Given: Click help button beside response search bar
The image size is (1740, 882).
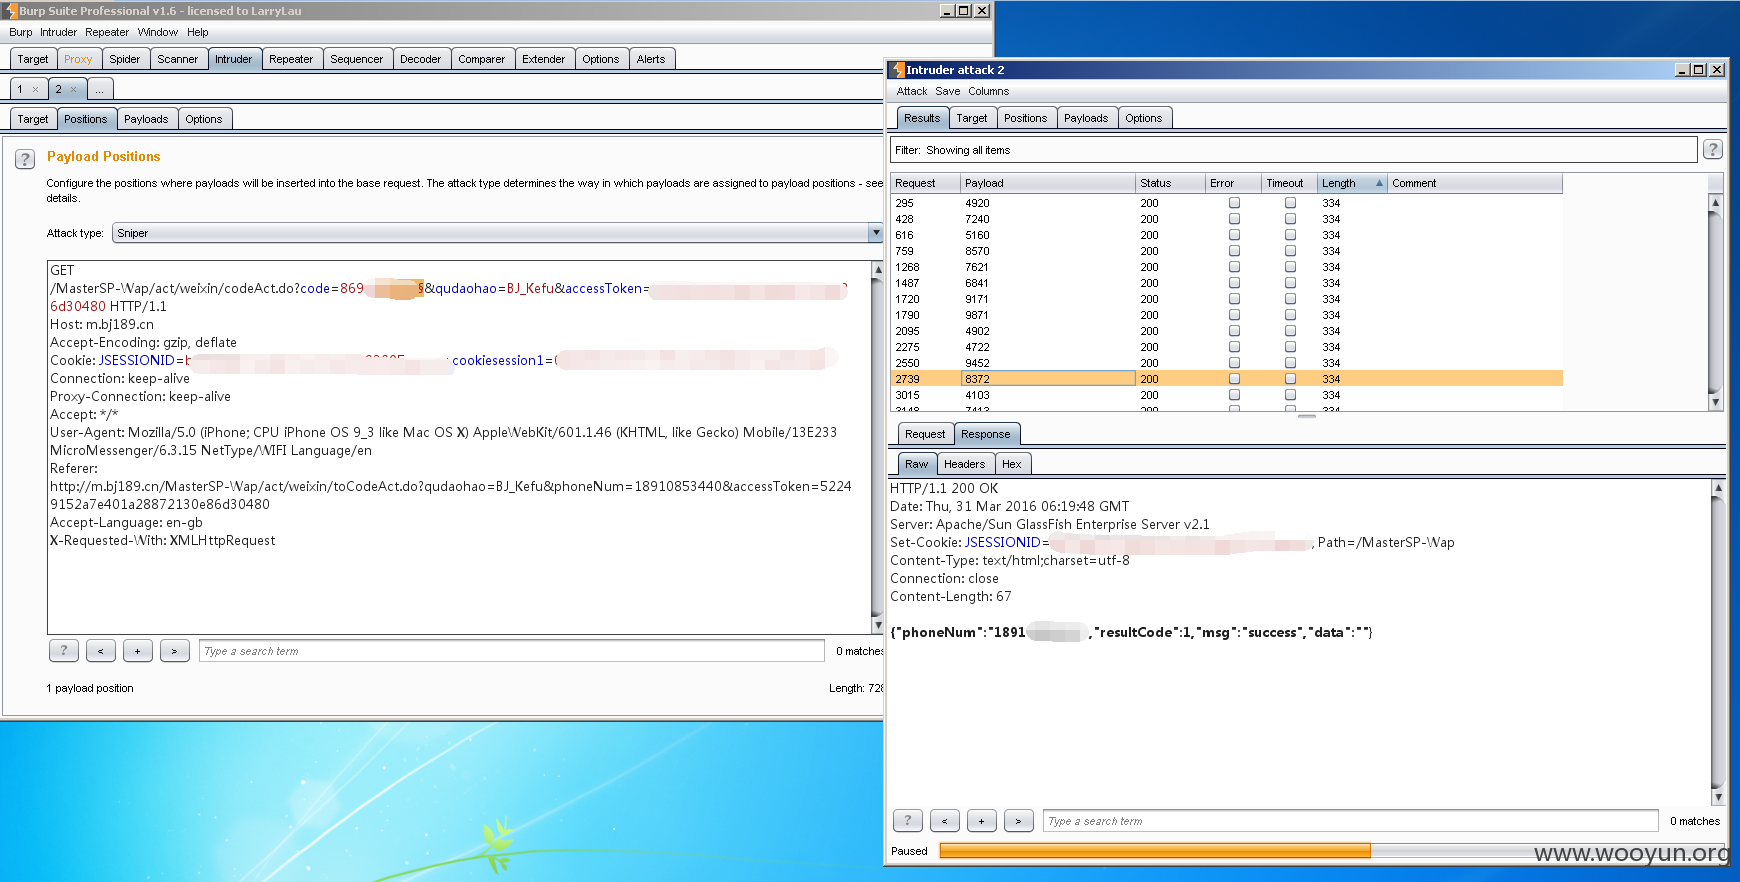Looking at the screenshot, I should (908, 821).
